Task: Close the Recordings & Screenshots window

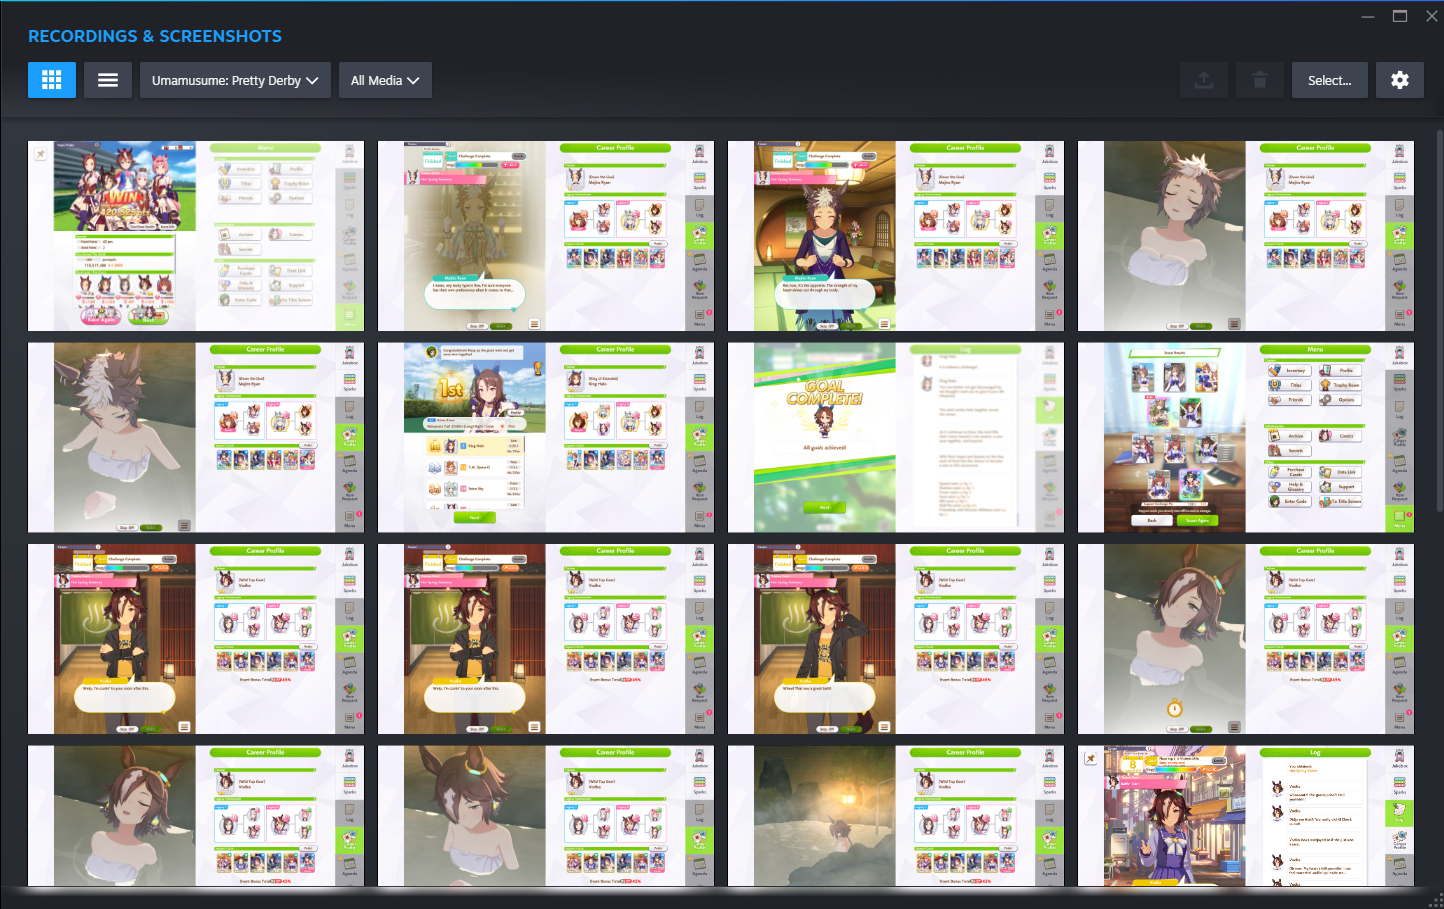Action: coord(1430,16)
